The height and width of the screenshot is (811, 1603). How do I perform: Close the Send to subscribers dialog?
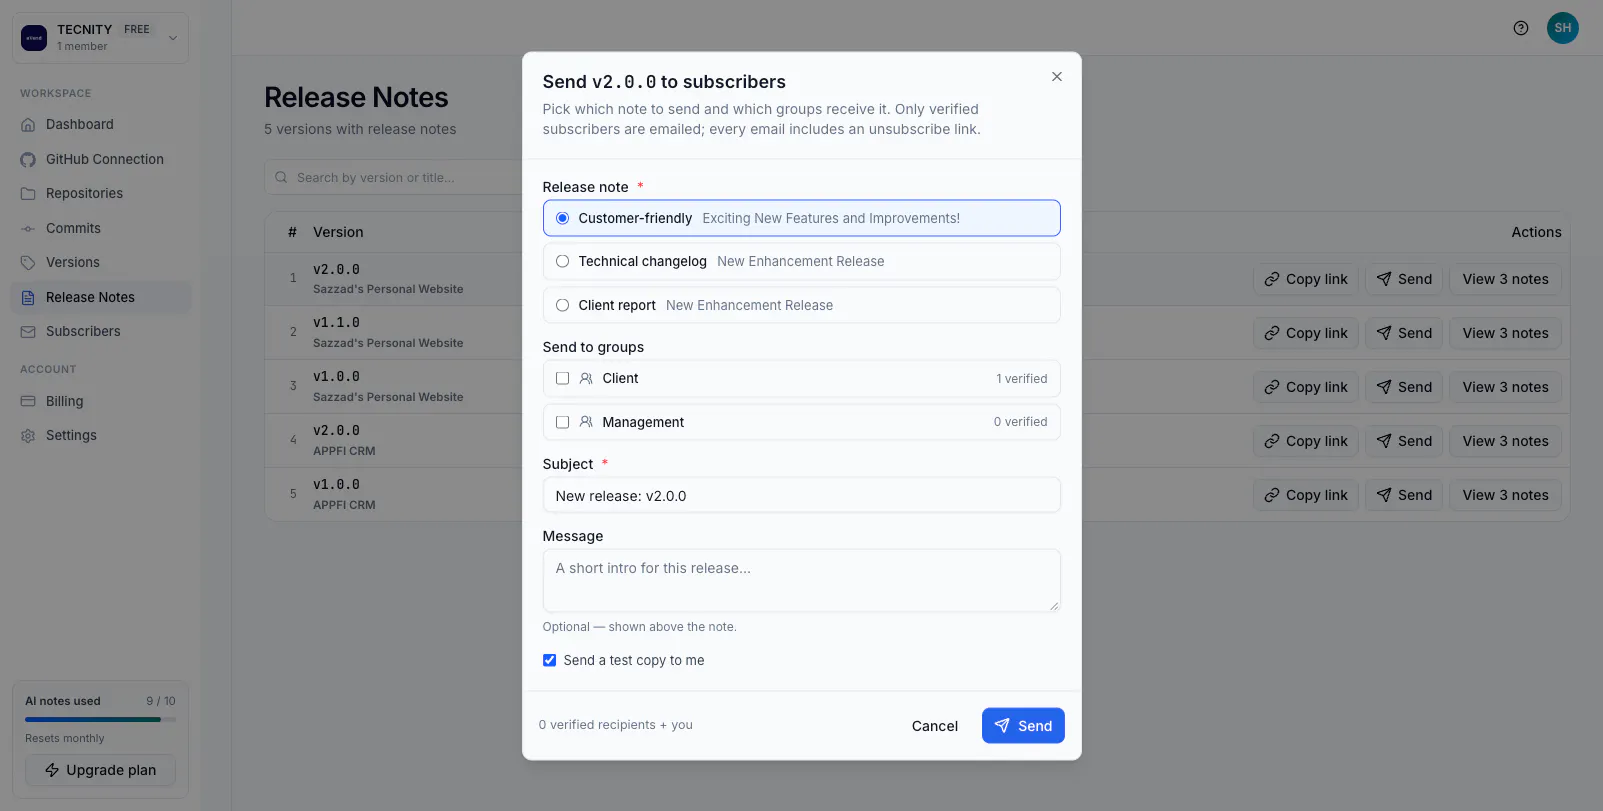click(1056, 77)
